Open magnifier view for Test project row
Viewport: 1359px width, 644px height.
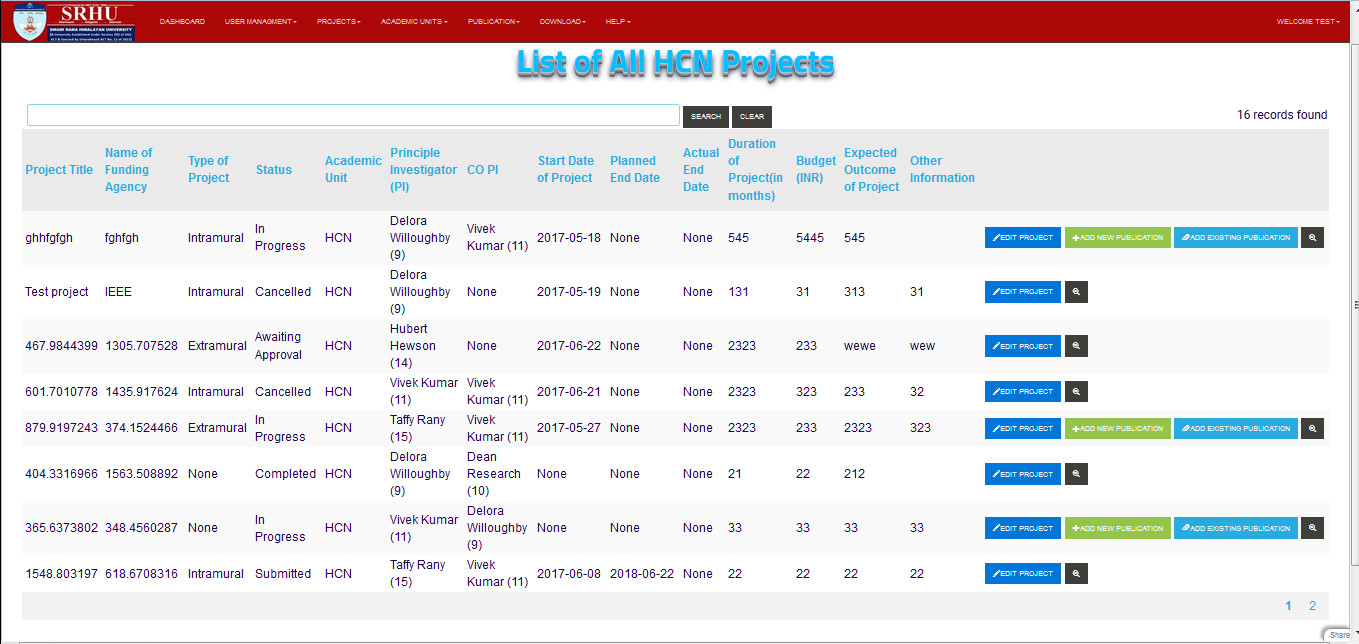[x=1076, y=292]
